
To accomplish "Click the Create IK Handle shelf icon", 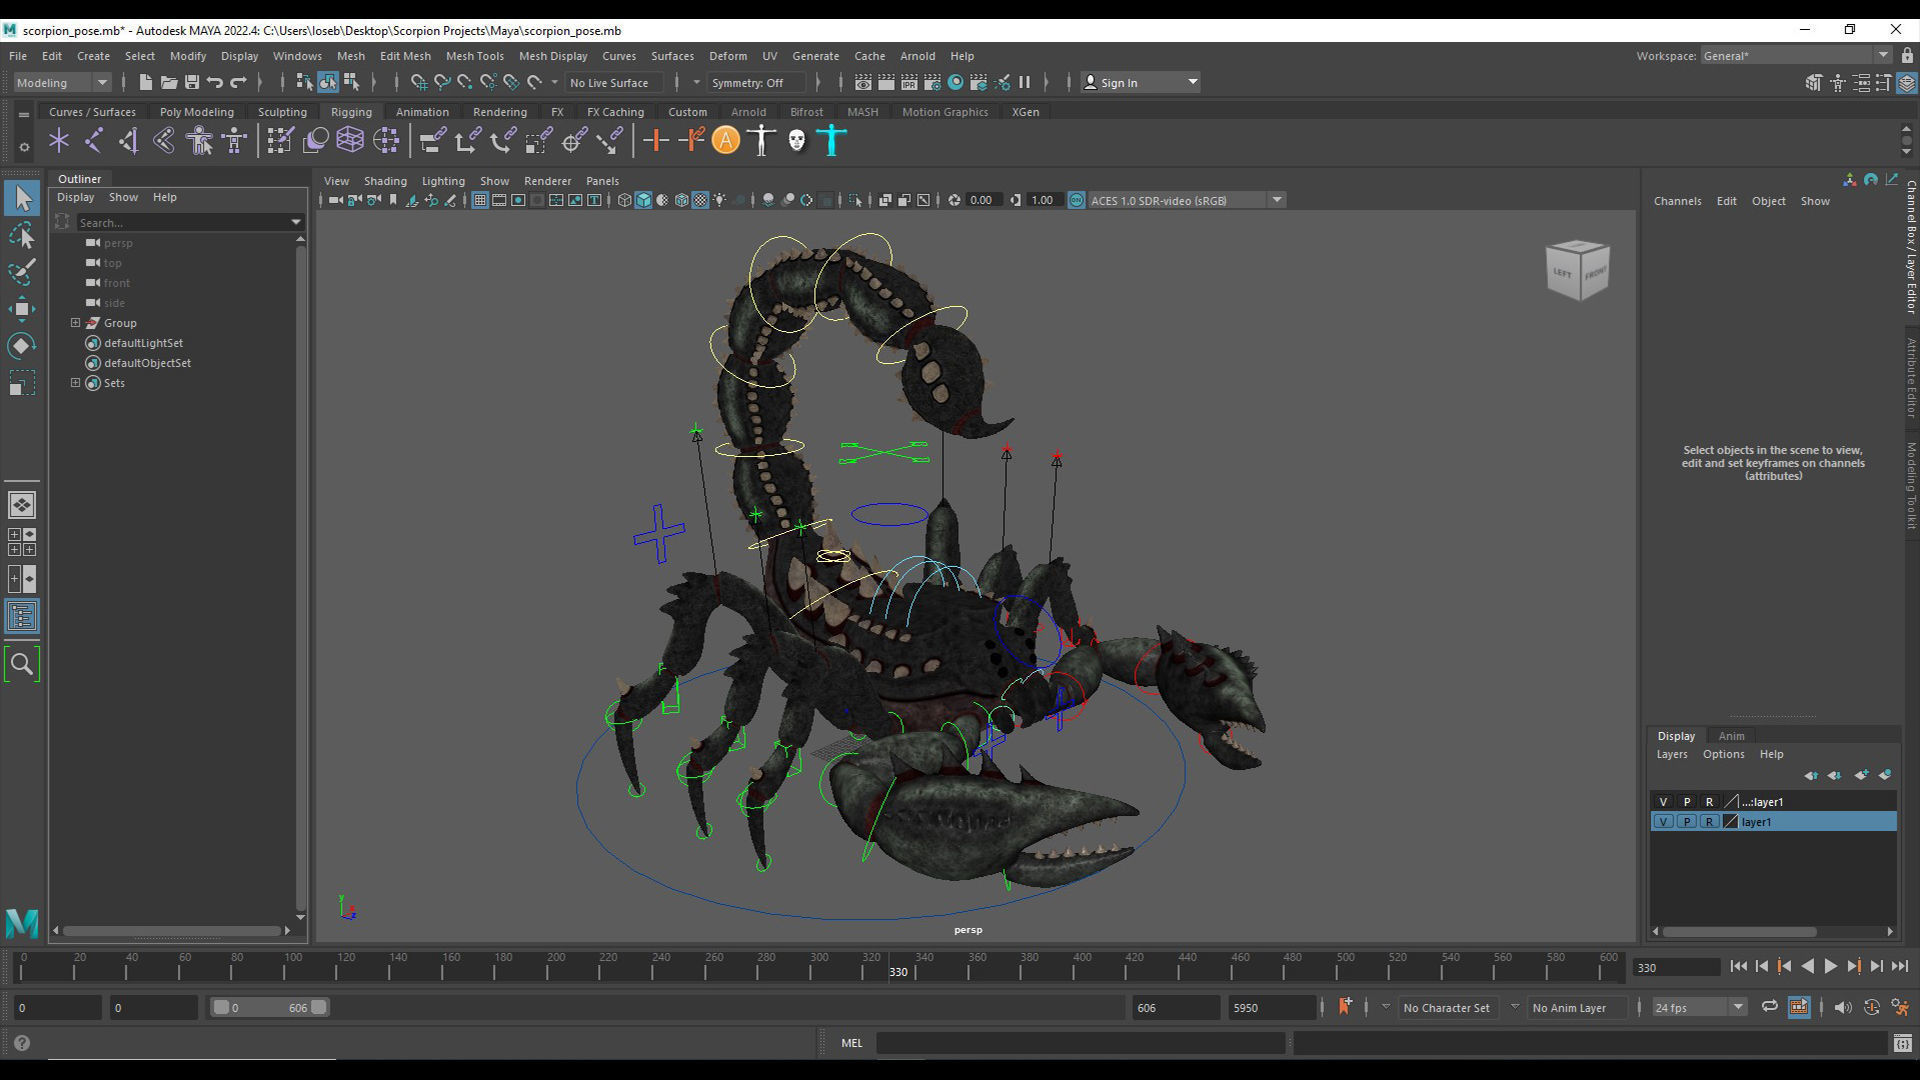I will coord(129,140).
